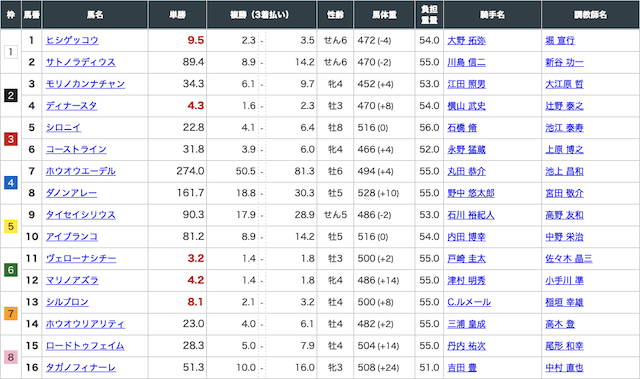
Task: Click the white frame 1 badge
Action: tap(11, 52)
